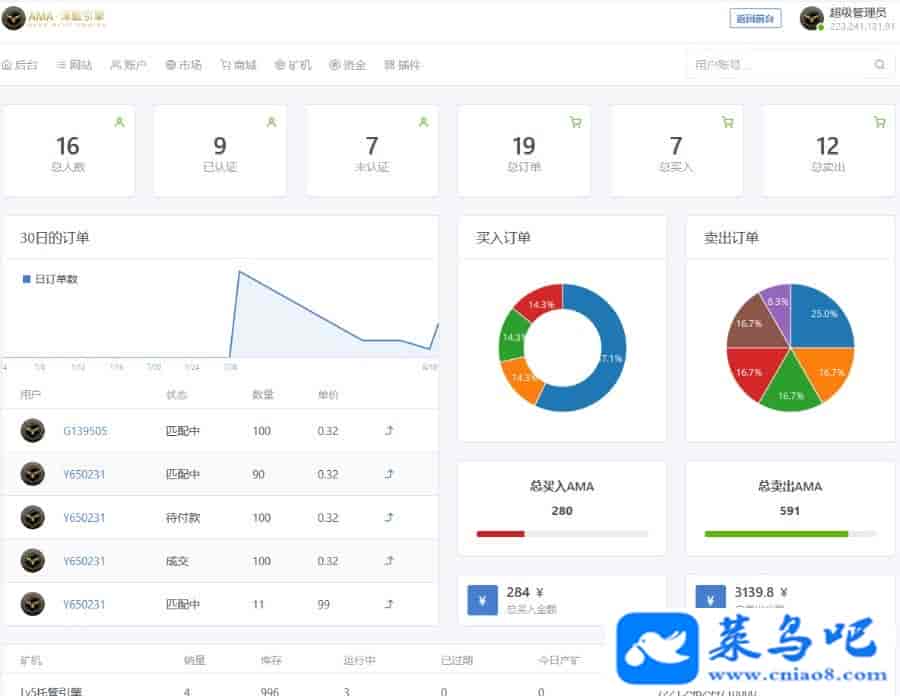Viewport: 900px width, 696px height.
Task: Open the 资金 menu
Action: click(347, 65)
